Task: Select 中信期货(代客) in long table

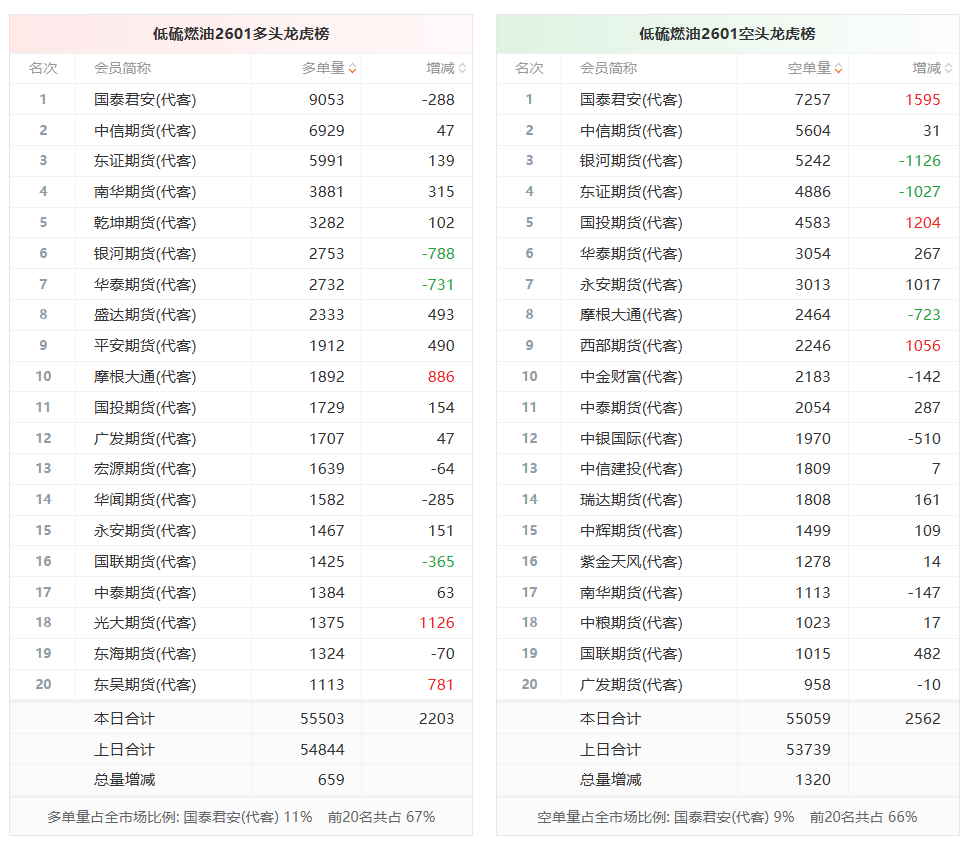Action: click(145, 130)
